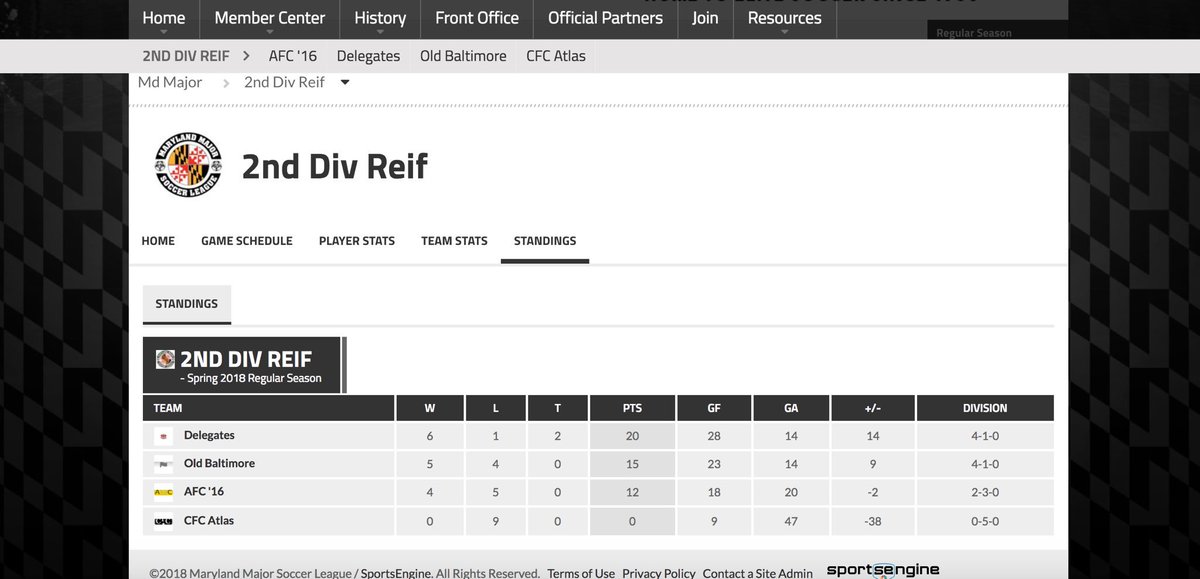Click Contact a Site Admin link
This screenshot has height=579, width=1200.
[758, 574]
